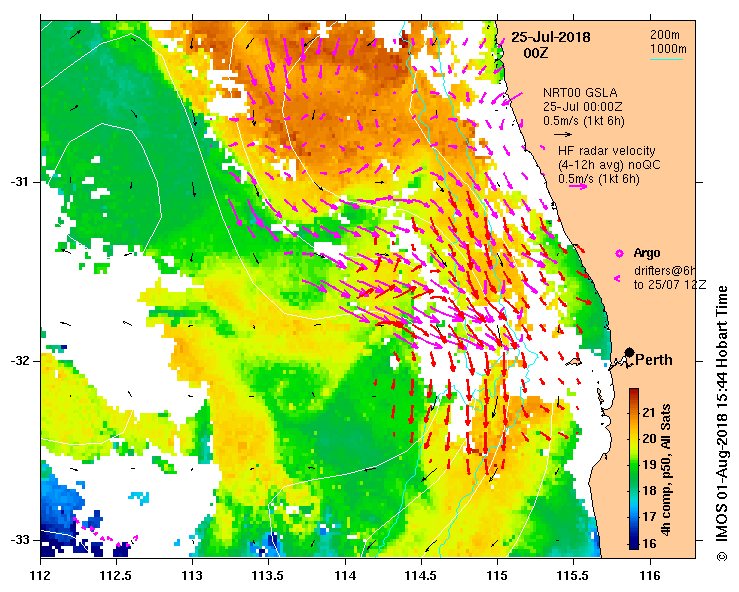Click the color scale value 17
This screenshot has height=592, width=739.
coord(649,517)
